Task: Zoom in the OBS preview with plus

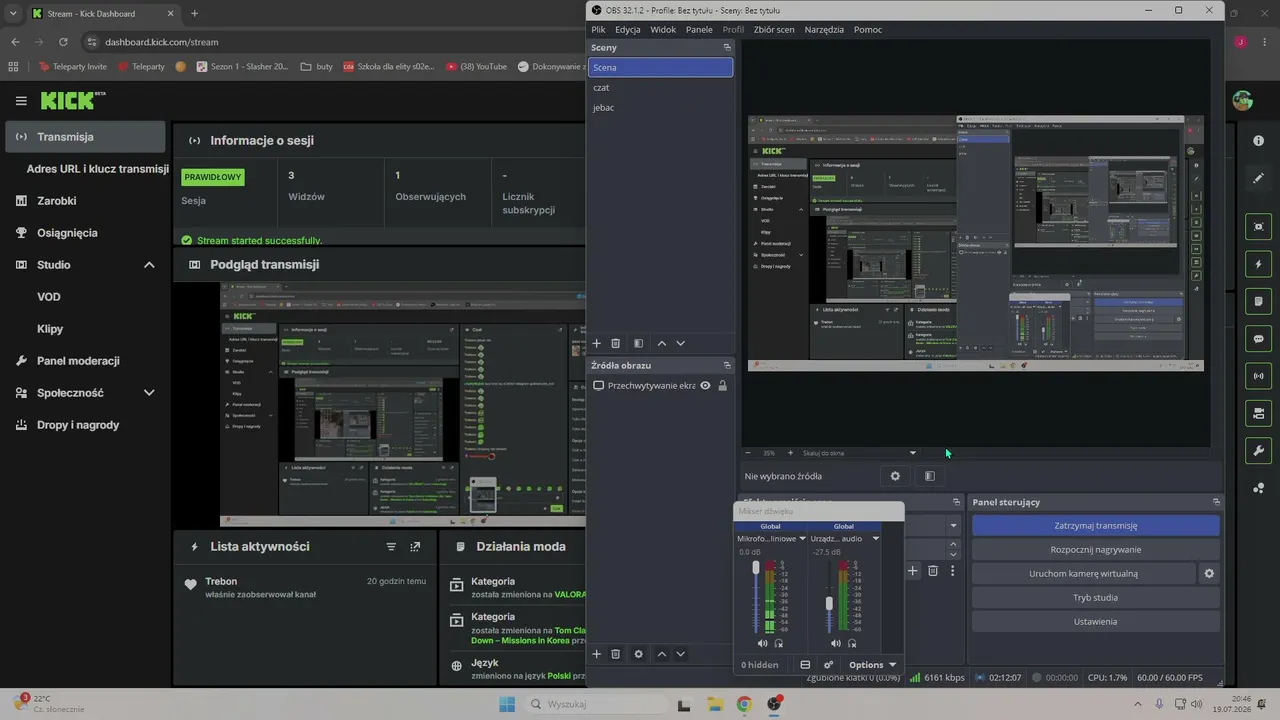Action: 790,453
